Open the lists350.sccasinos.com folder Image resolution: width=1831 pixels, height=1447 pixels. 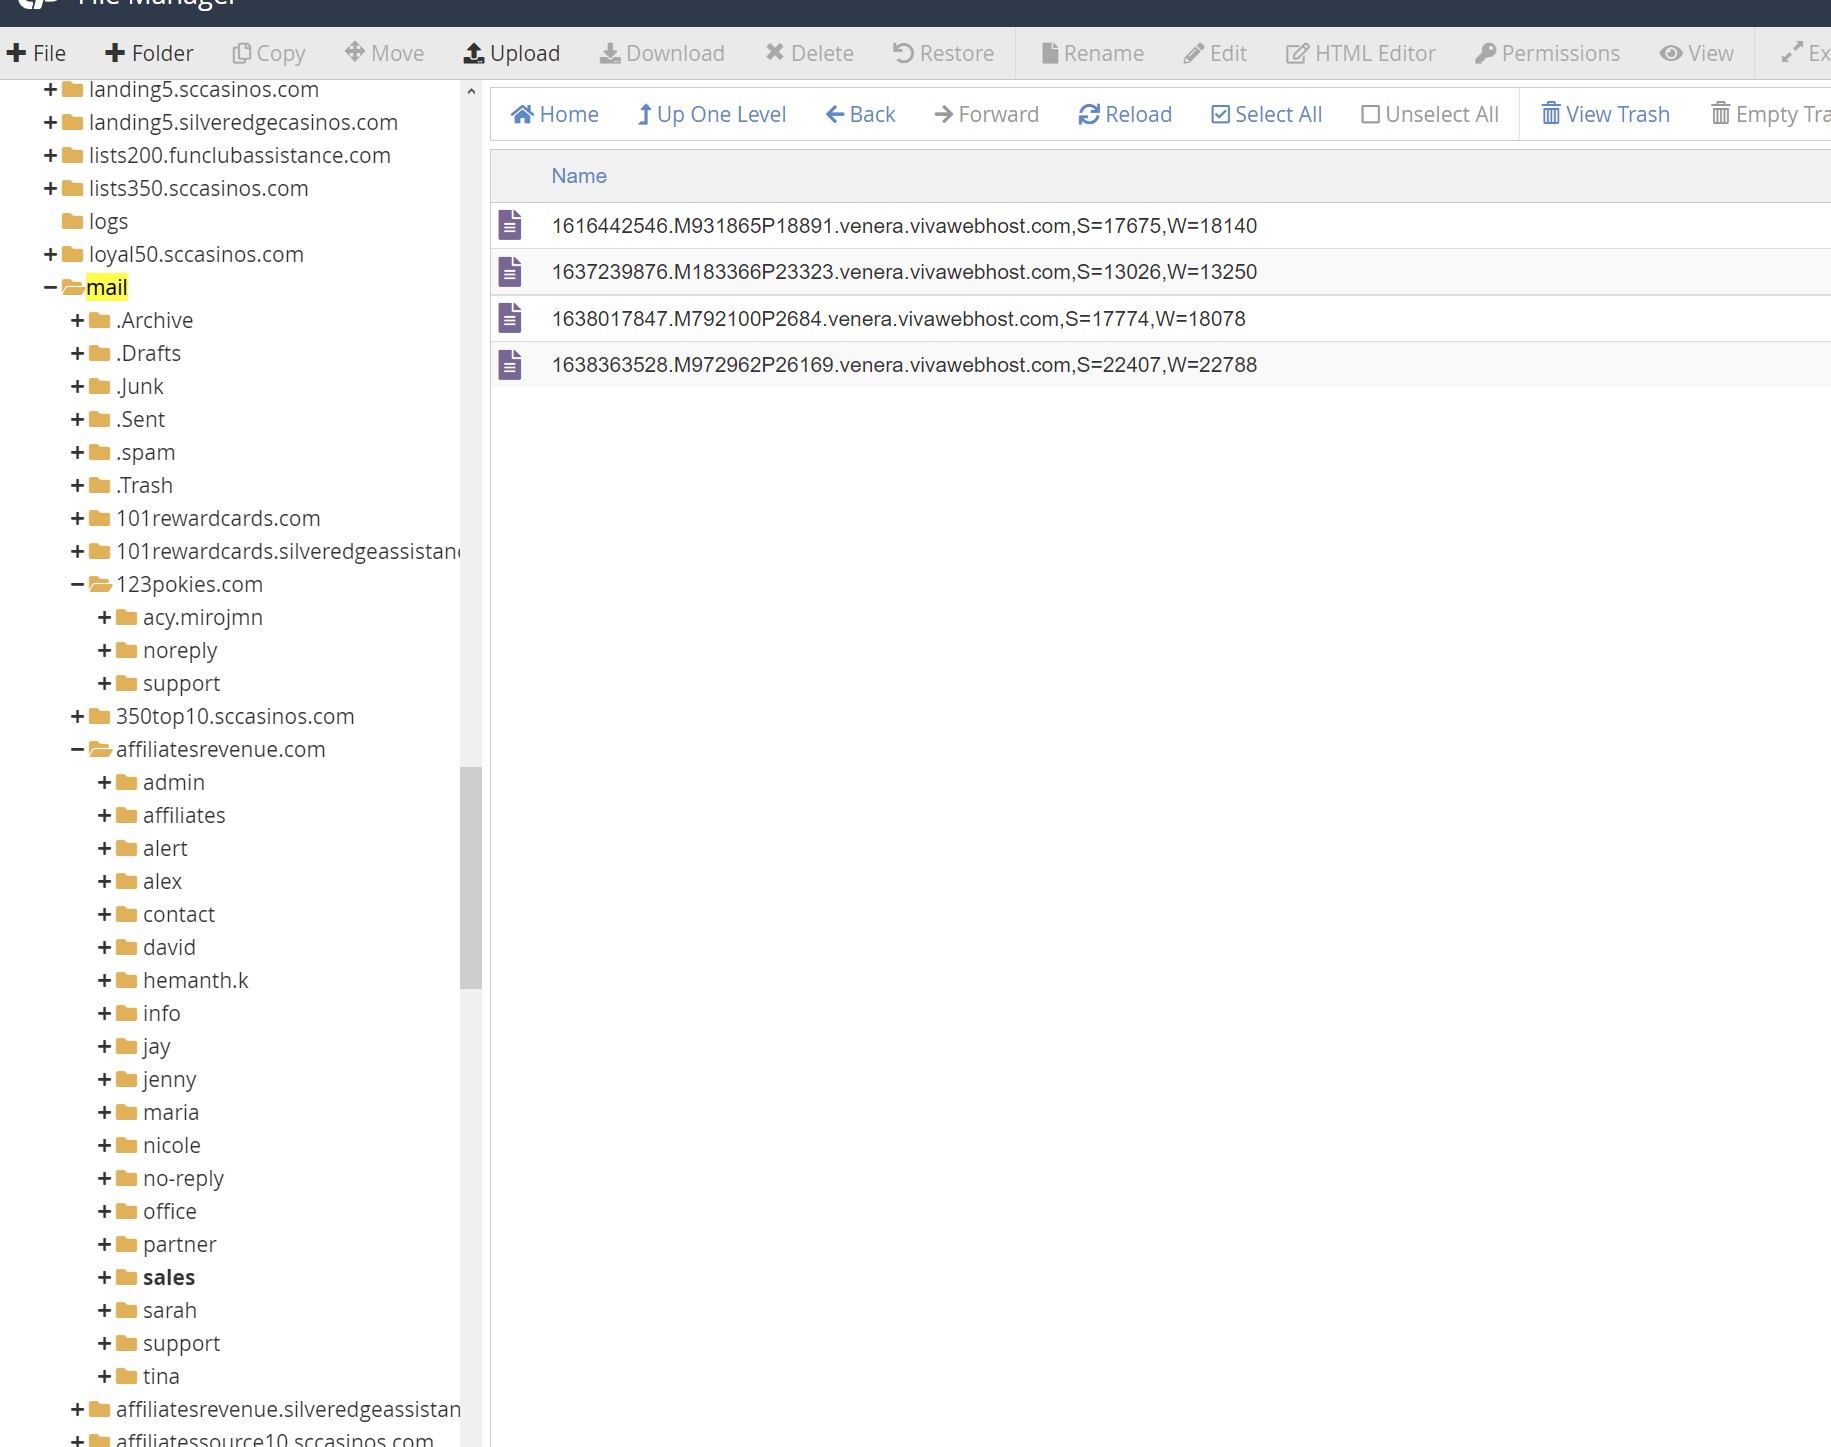[198, 188]
